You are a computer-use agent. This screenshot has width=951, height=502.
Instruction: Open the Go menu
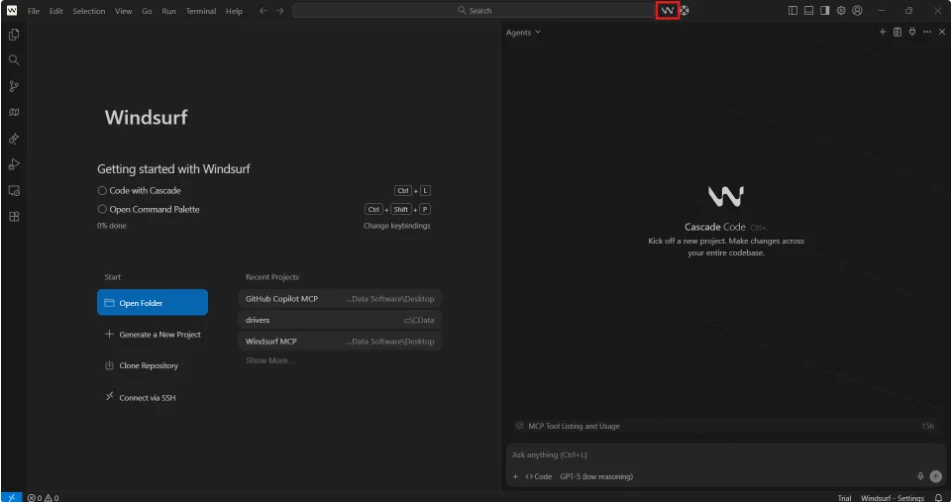tap(147, 11)
